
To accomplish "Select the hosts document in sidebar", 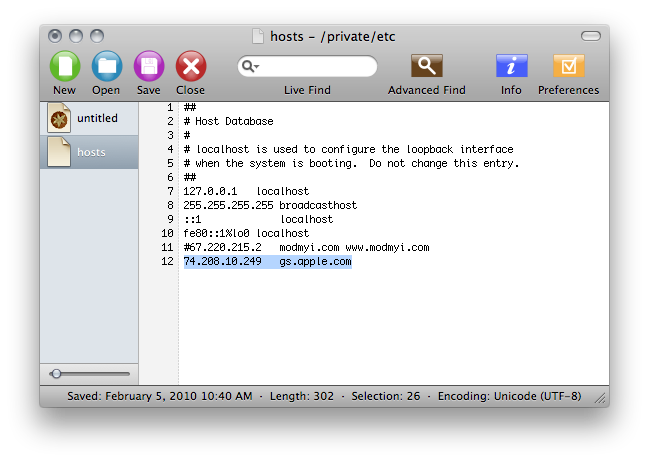I will click(89, 152).
